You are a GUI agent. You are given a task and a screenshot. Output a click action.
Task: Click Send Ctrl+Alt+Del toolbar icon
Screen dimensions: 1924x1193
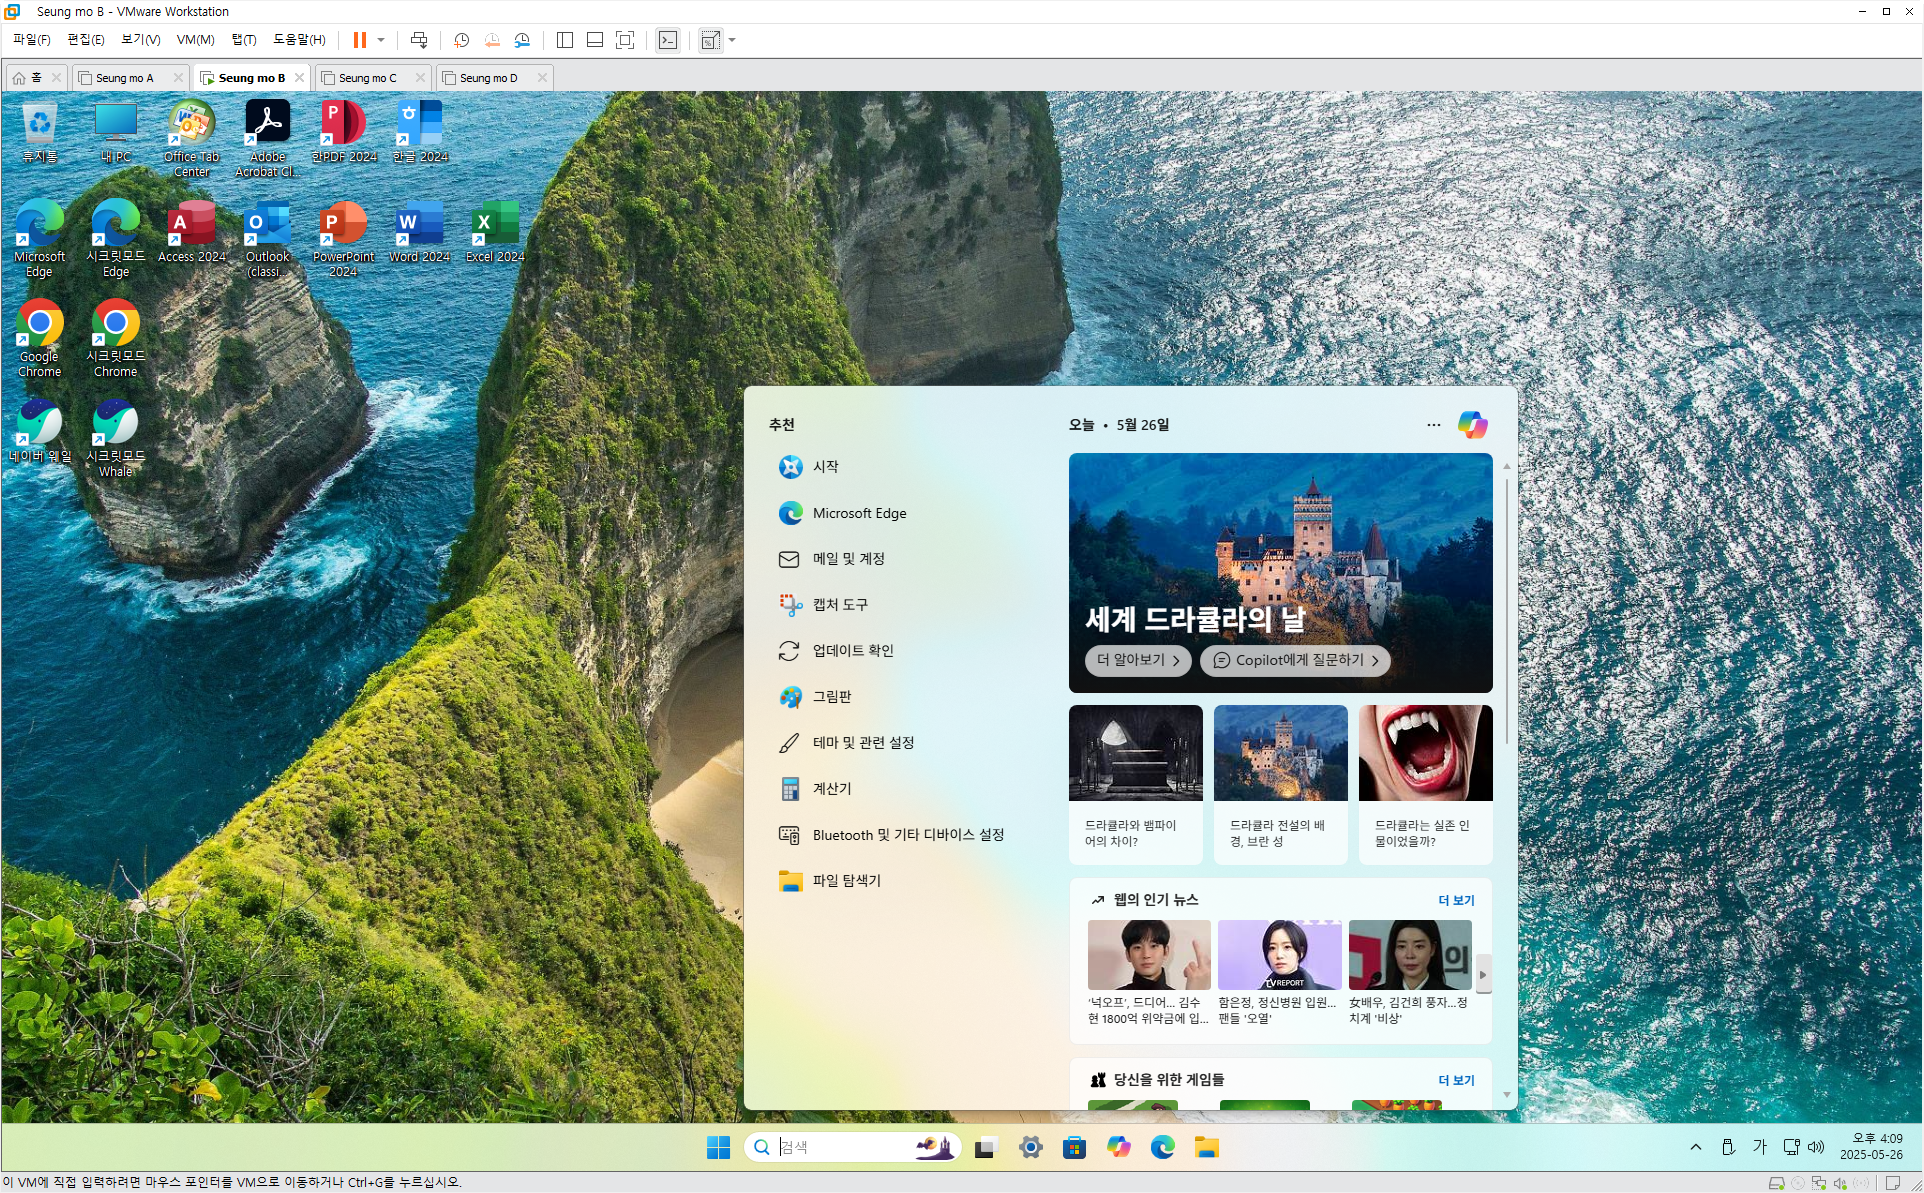tap(419, 40)
